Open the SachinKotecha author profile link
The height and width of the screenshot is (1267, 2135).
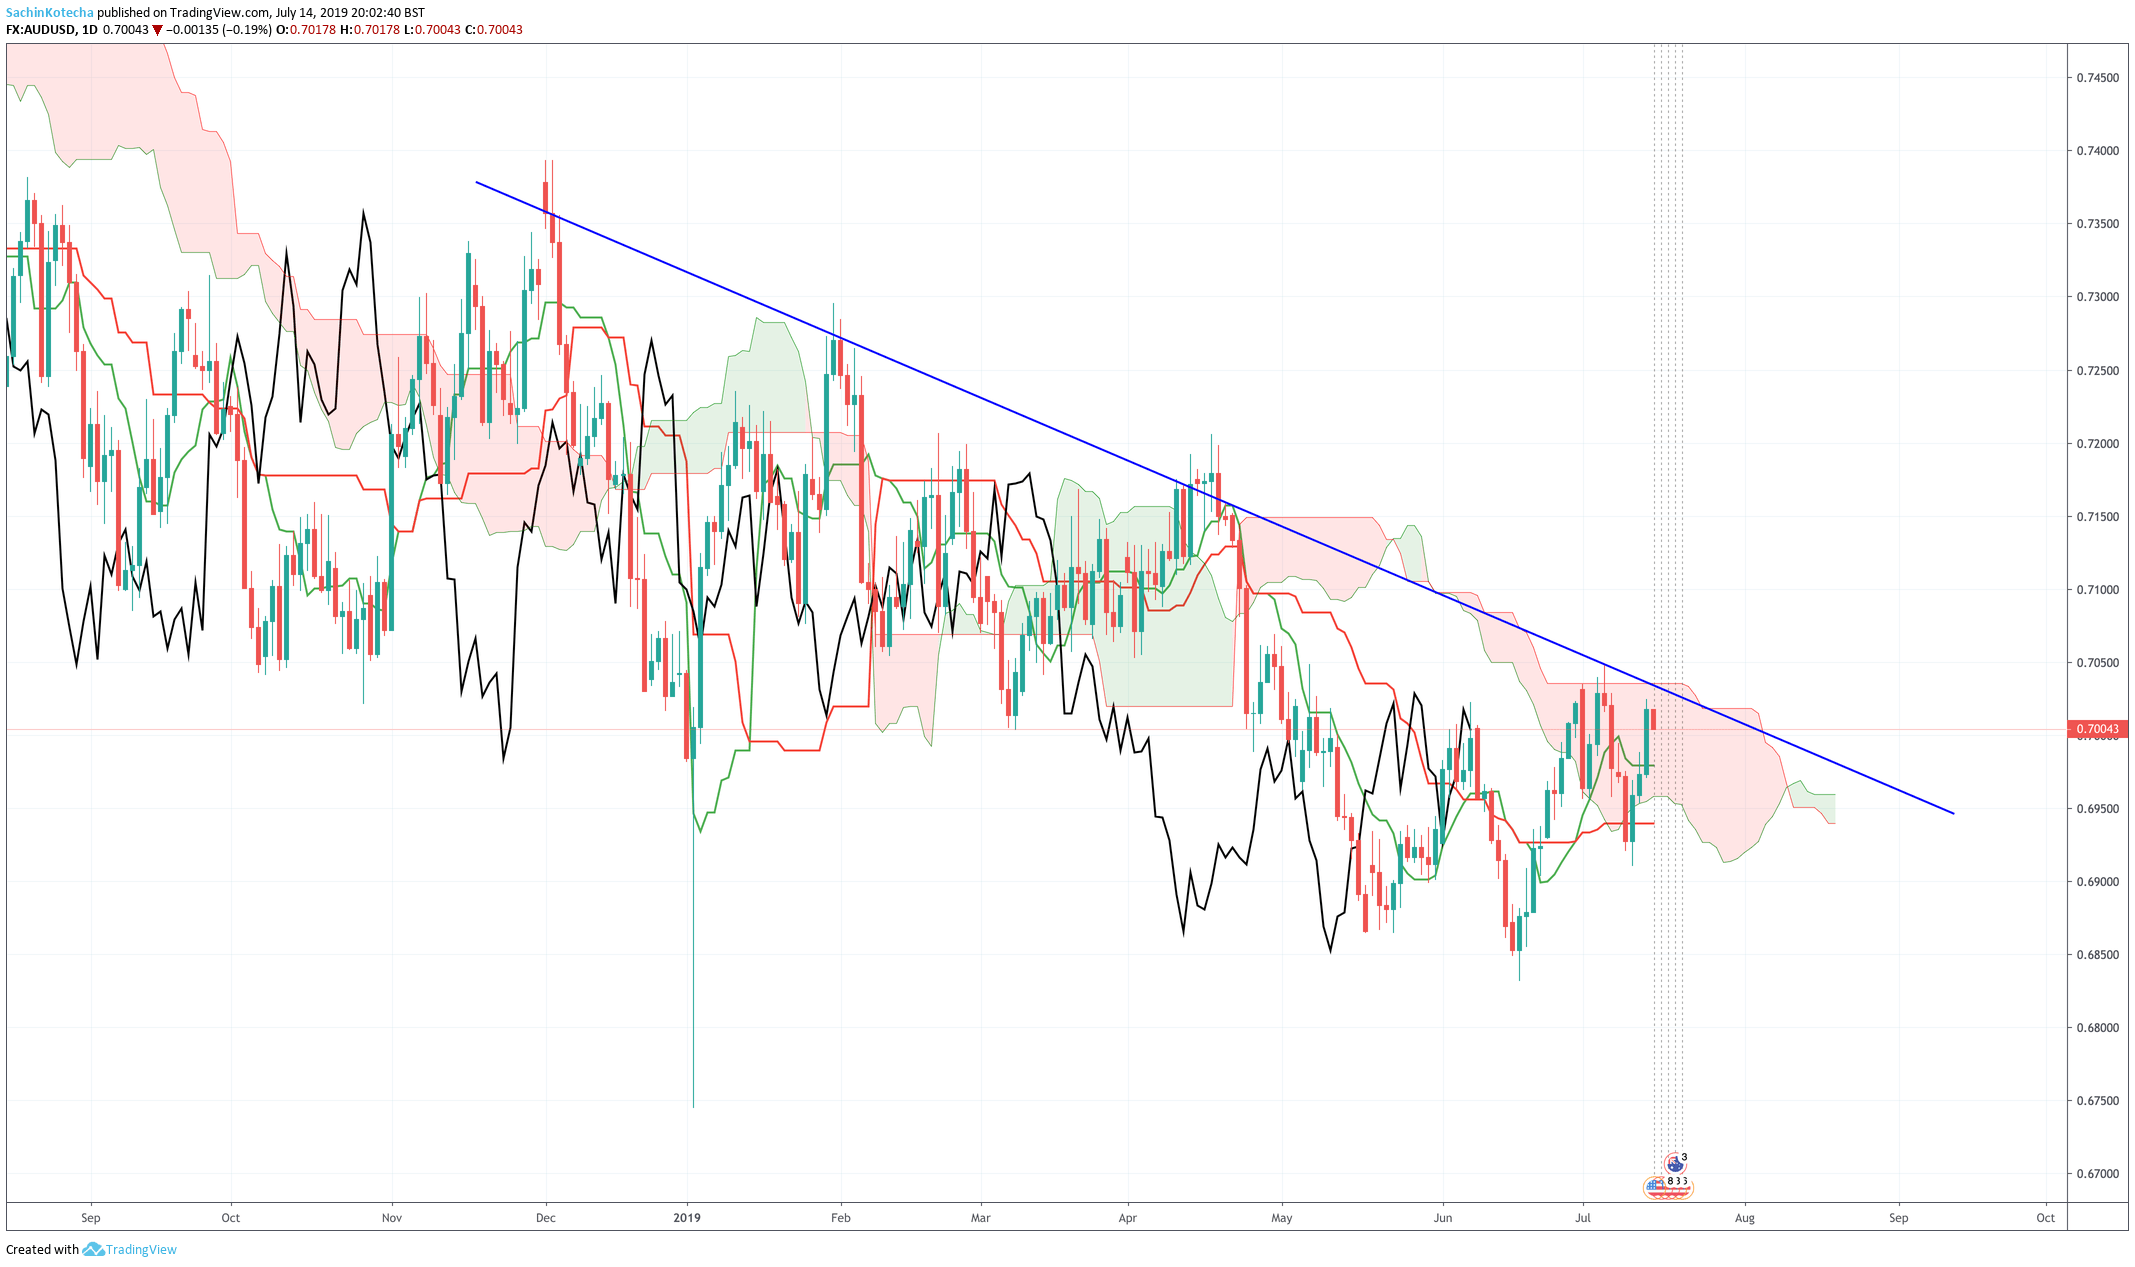point(49,13)
